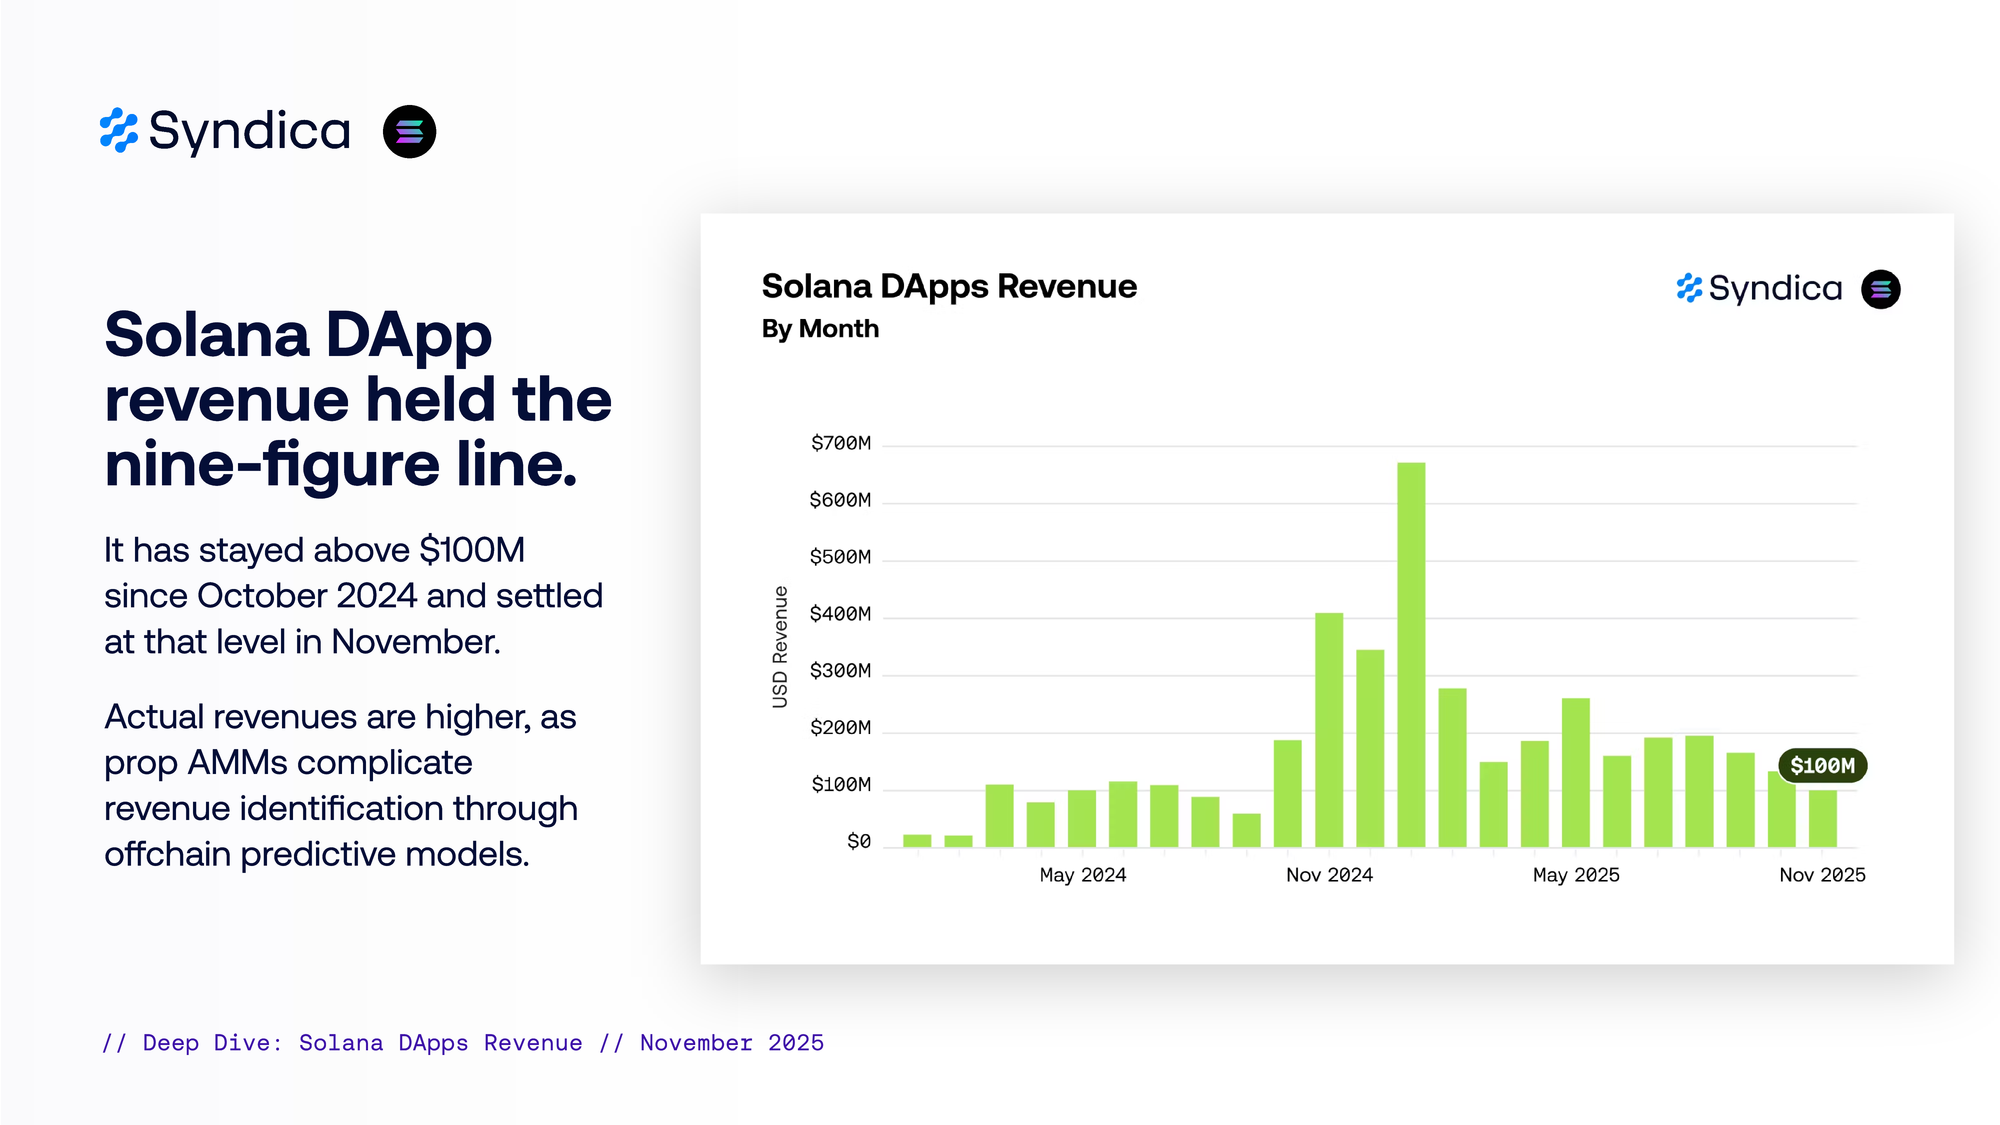Click the Syndica logo at top left
The image size is (2000, 1125).
pyautogui.click(x=226, y=131)
